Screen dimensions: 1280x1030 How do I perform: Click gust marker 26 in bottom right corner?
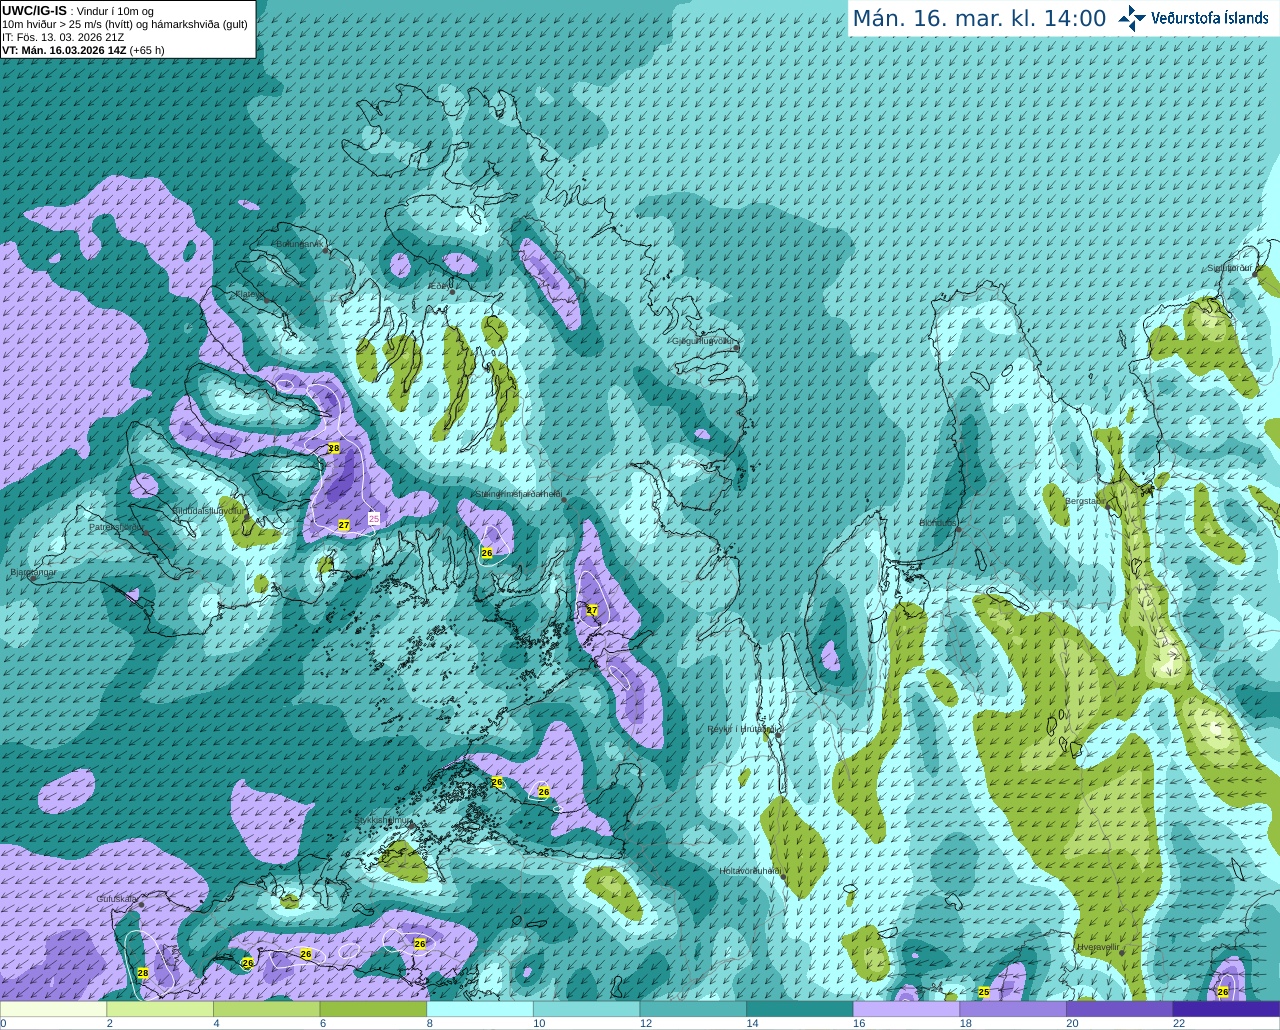tap(1223, 992)
